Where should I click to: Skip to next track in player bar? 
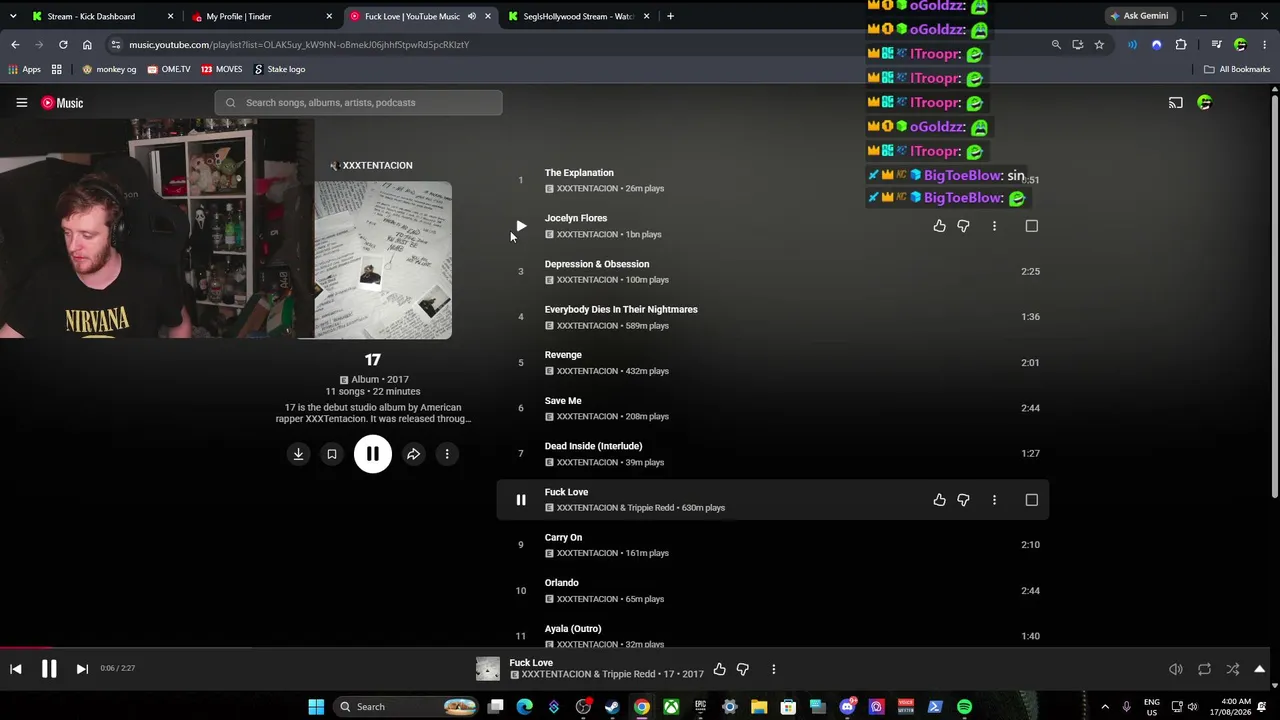pos(82,669)
